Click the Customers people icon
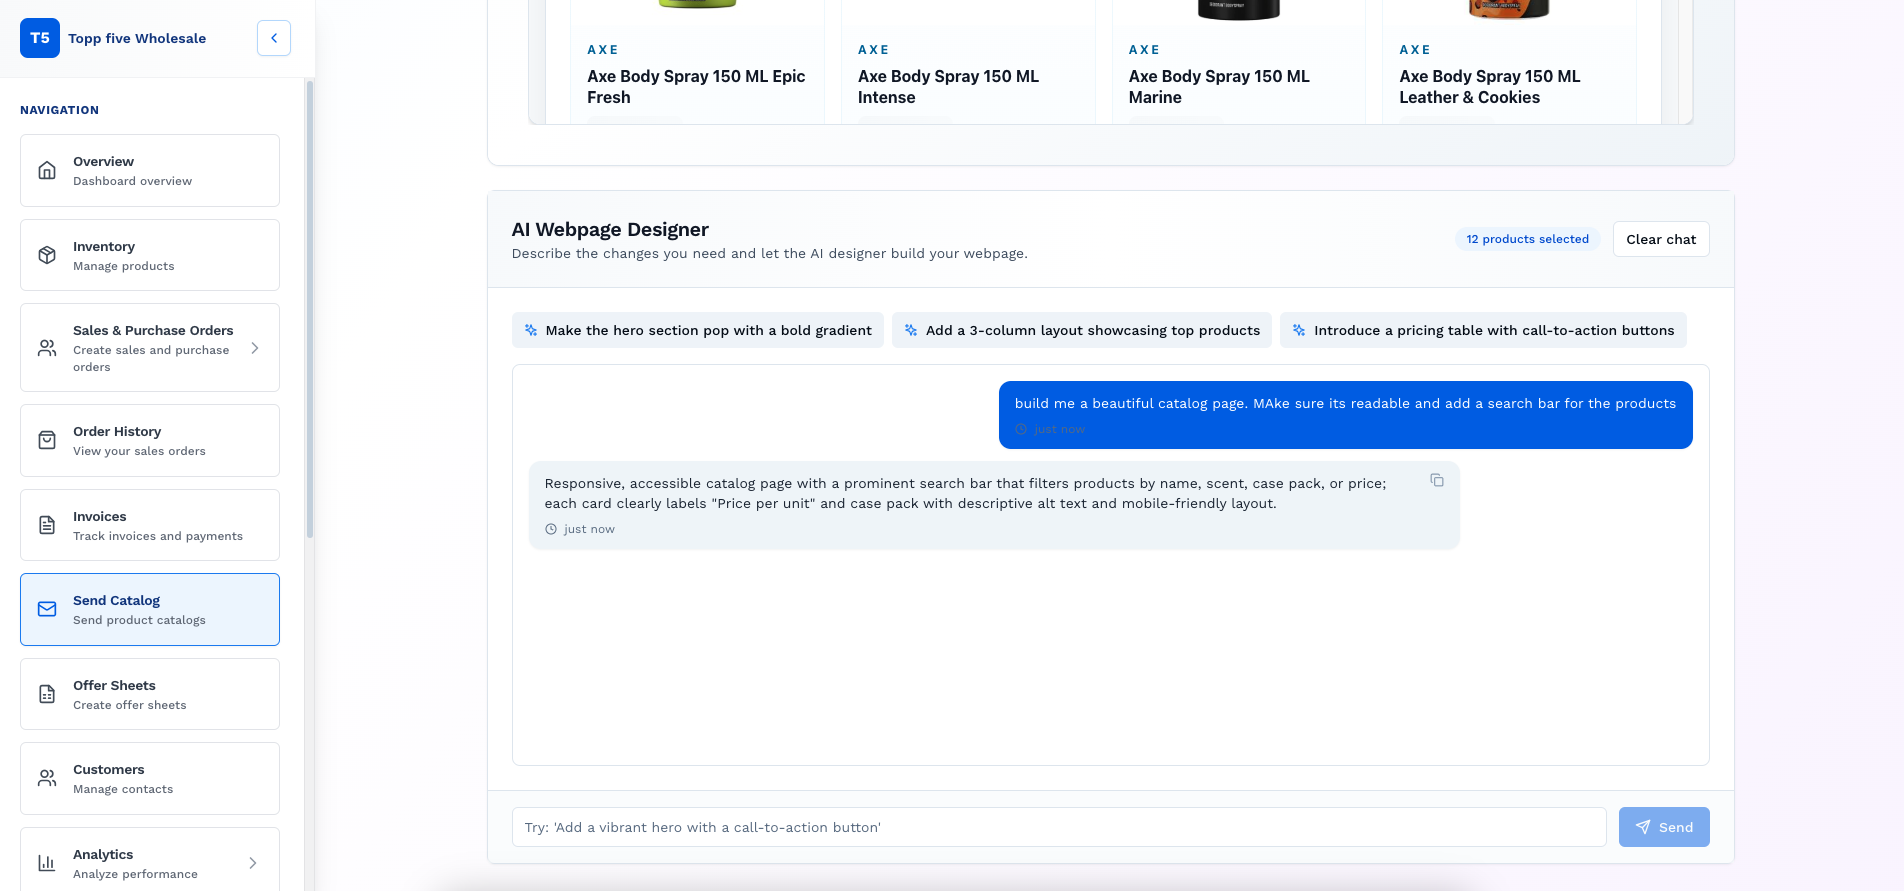Viewport: 1904px width, 891px height. [47, 778]
